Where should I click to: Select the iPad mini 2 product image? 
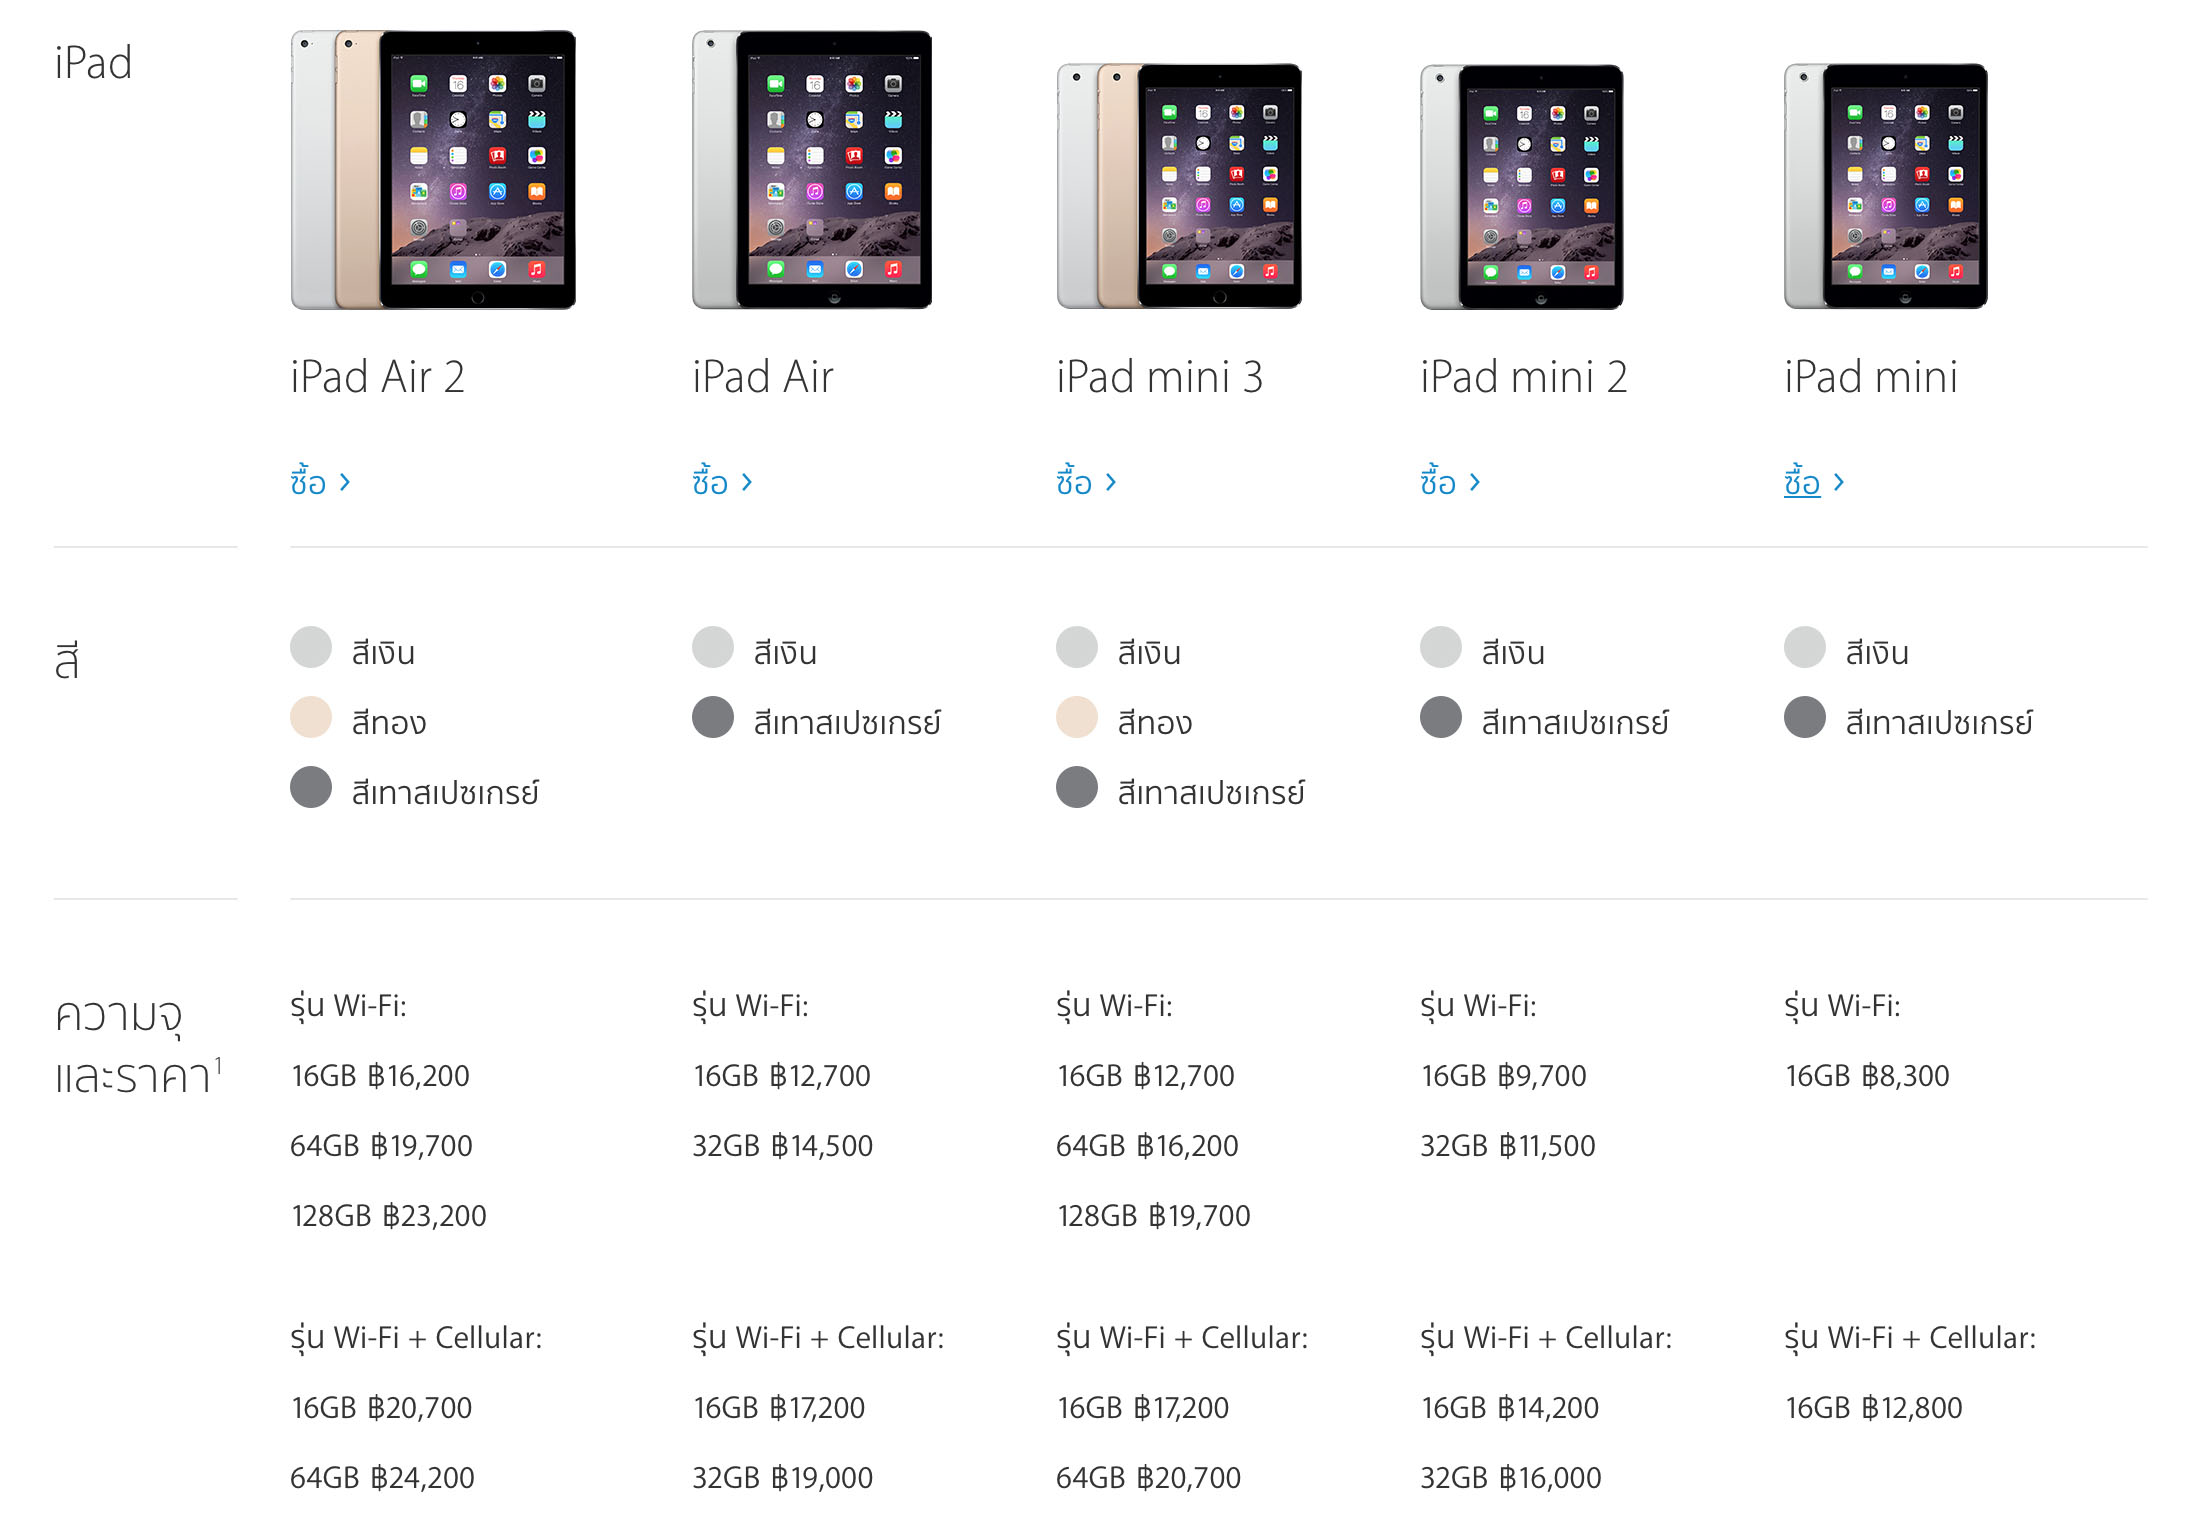tap(1522, 187)
